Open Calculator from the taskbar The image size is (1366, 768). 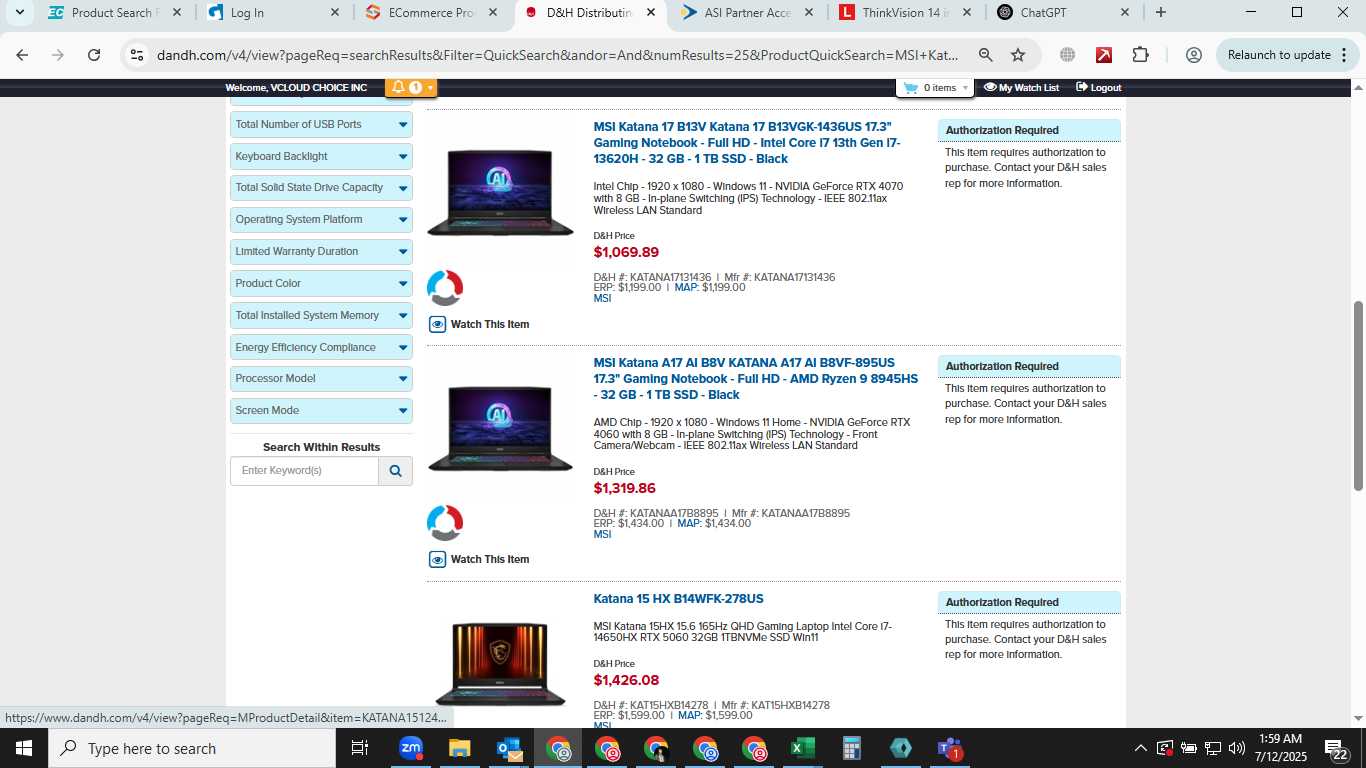pos(852,748)
